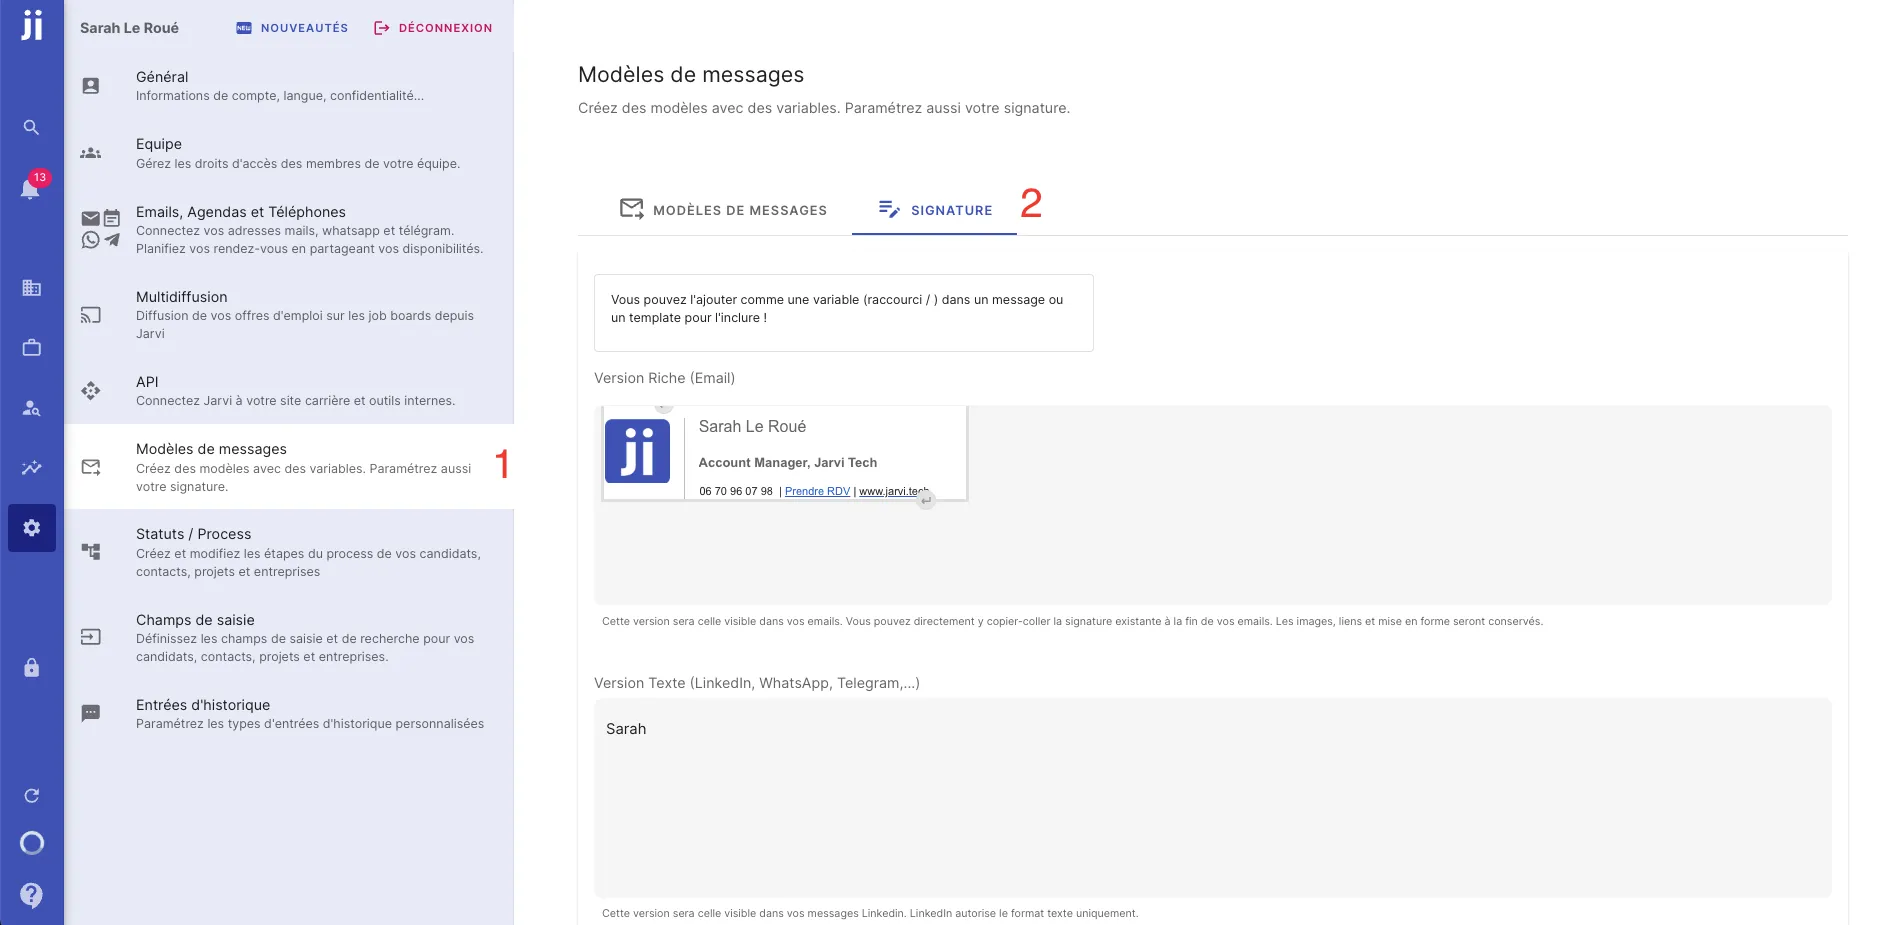Open search from the sidebar
The width and height of the screenshot is (1879, 925).
31,127
